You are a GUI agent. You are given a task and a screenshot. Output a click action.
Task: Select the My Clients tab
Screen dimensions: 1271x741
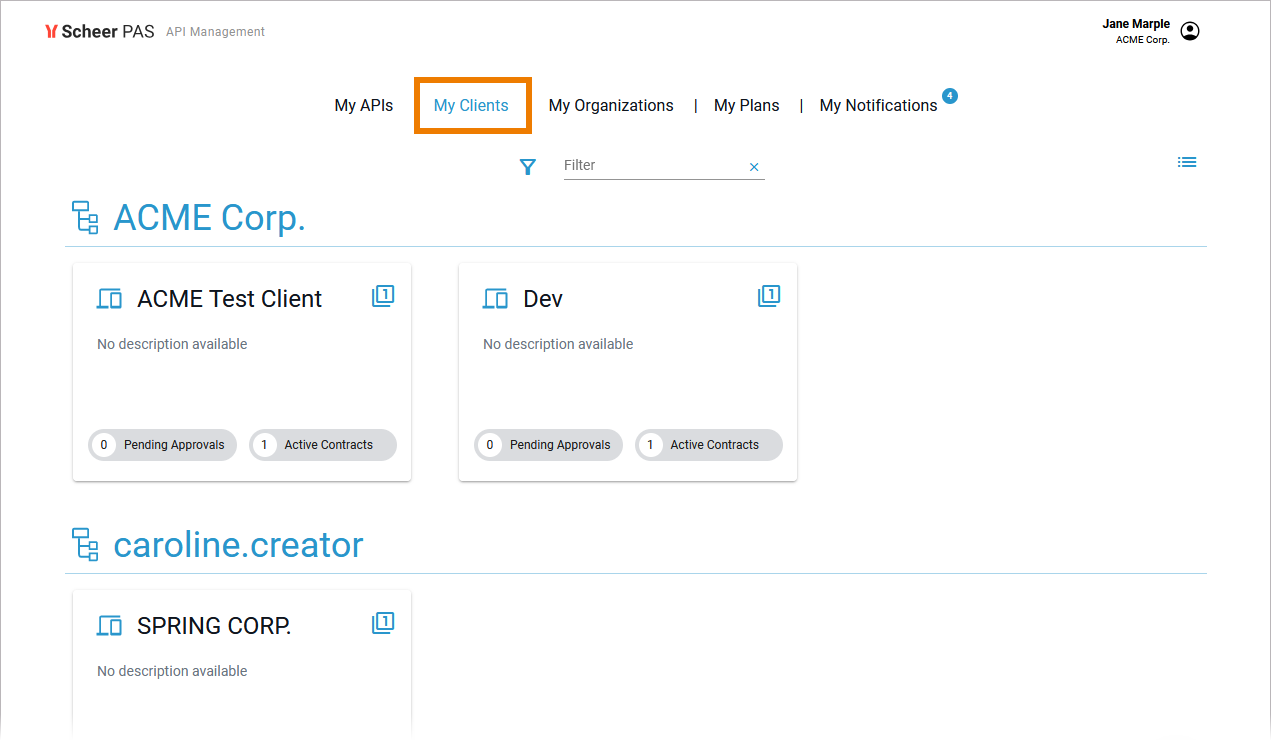tap(471, 105)
